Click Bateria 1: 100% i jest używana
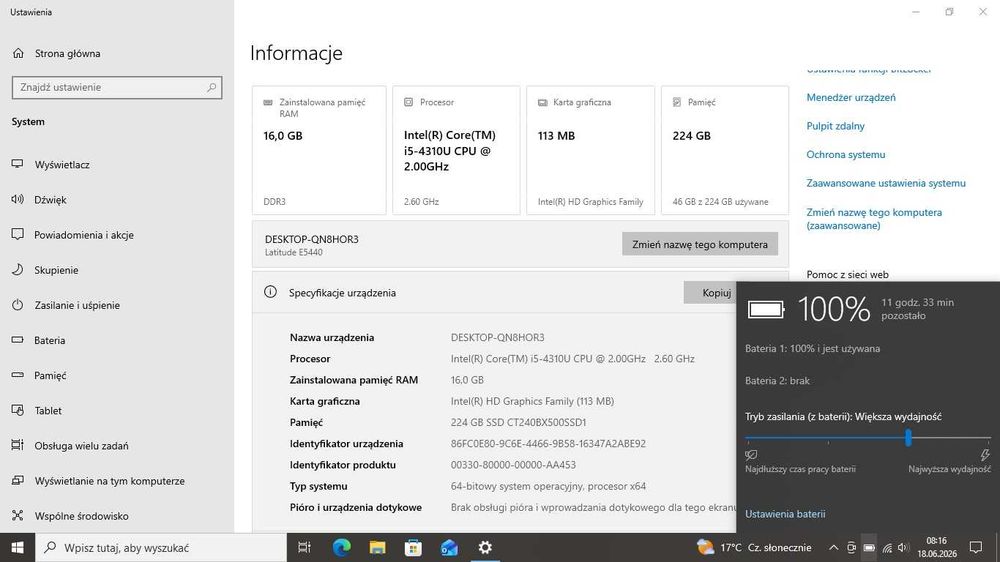Viewport: 1000px width, 562px height. click(812, 348)
